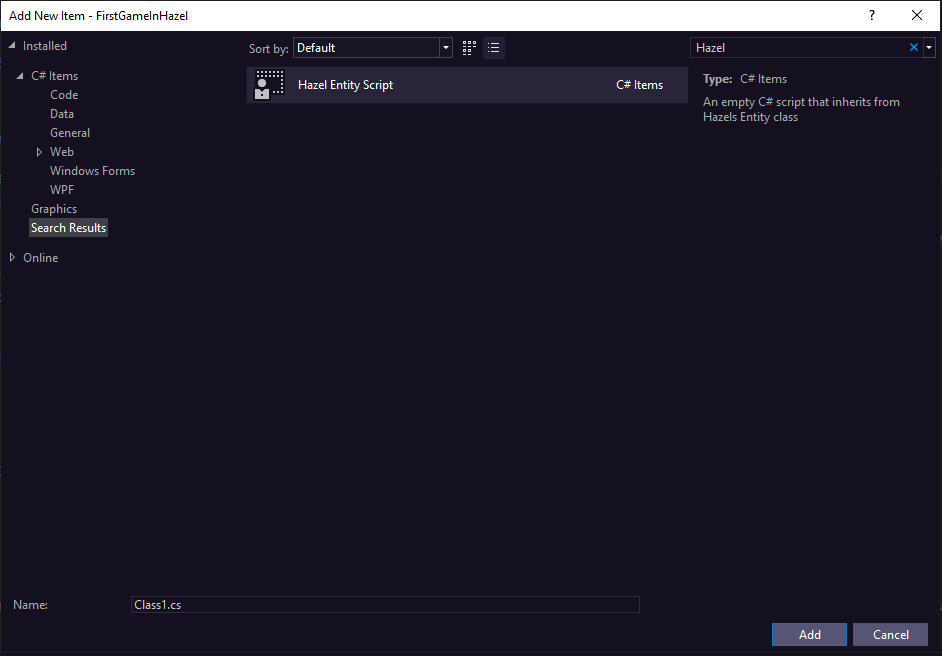Select the Code category
Image resolution: width=942 pixels, height=656 pixels.
(64, 95)
